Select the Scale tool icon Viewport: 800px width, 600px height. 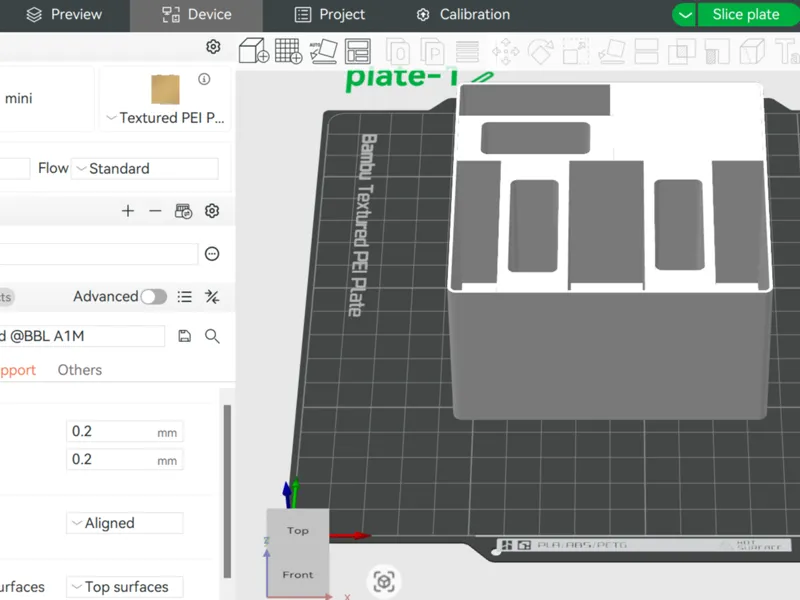pyautogui.click(x=576, y=52)
